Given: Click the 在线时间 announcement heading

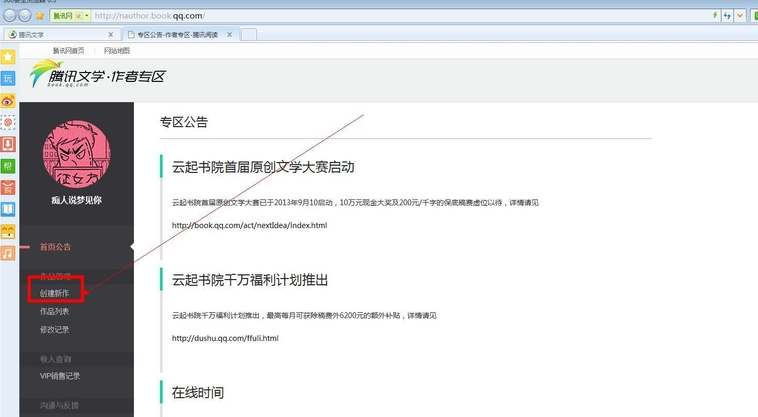Looking at the screenshot, I should [x=198, y=392].
